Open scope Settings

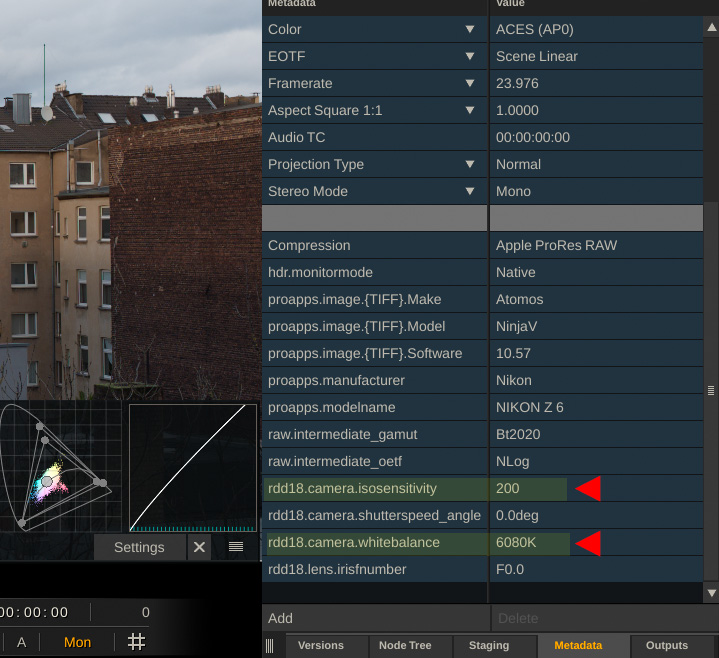(x=139, y=547)
